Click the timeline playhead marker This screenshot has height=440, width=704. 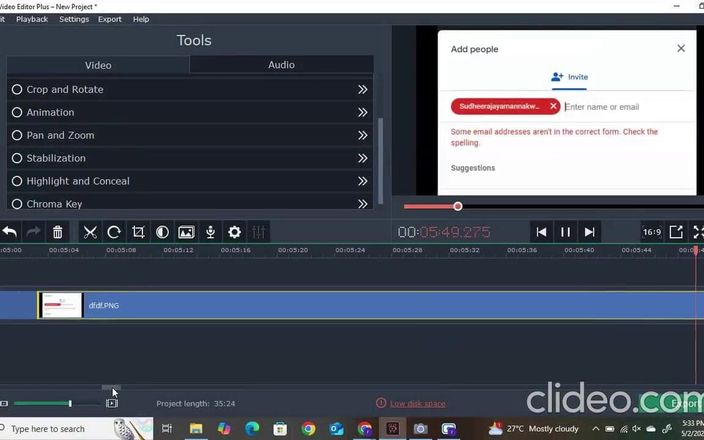click(x=695, y=250)
